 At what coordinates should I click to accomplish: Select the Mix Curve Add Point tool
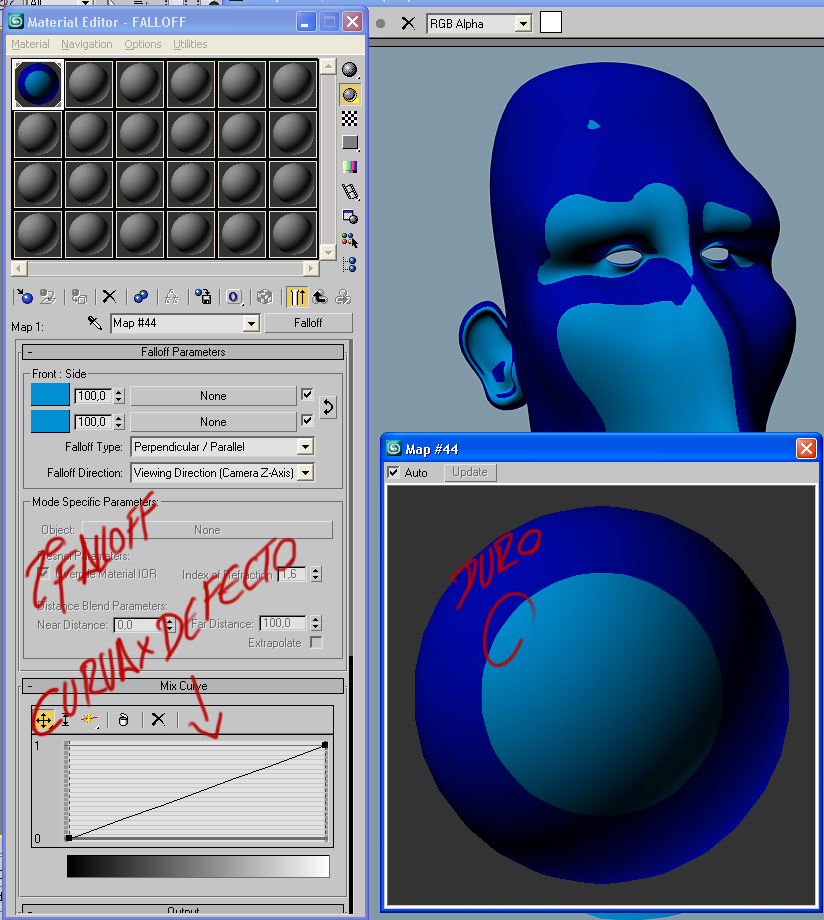pyautogui.click(x=90, y=719)
